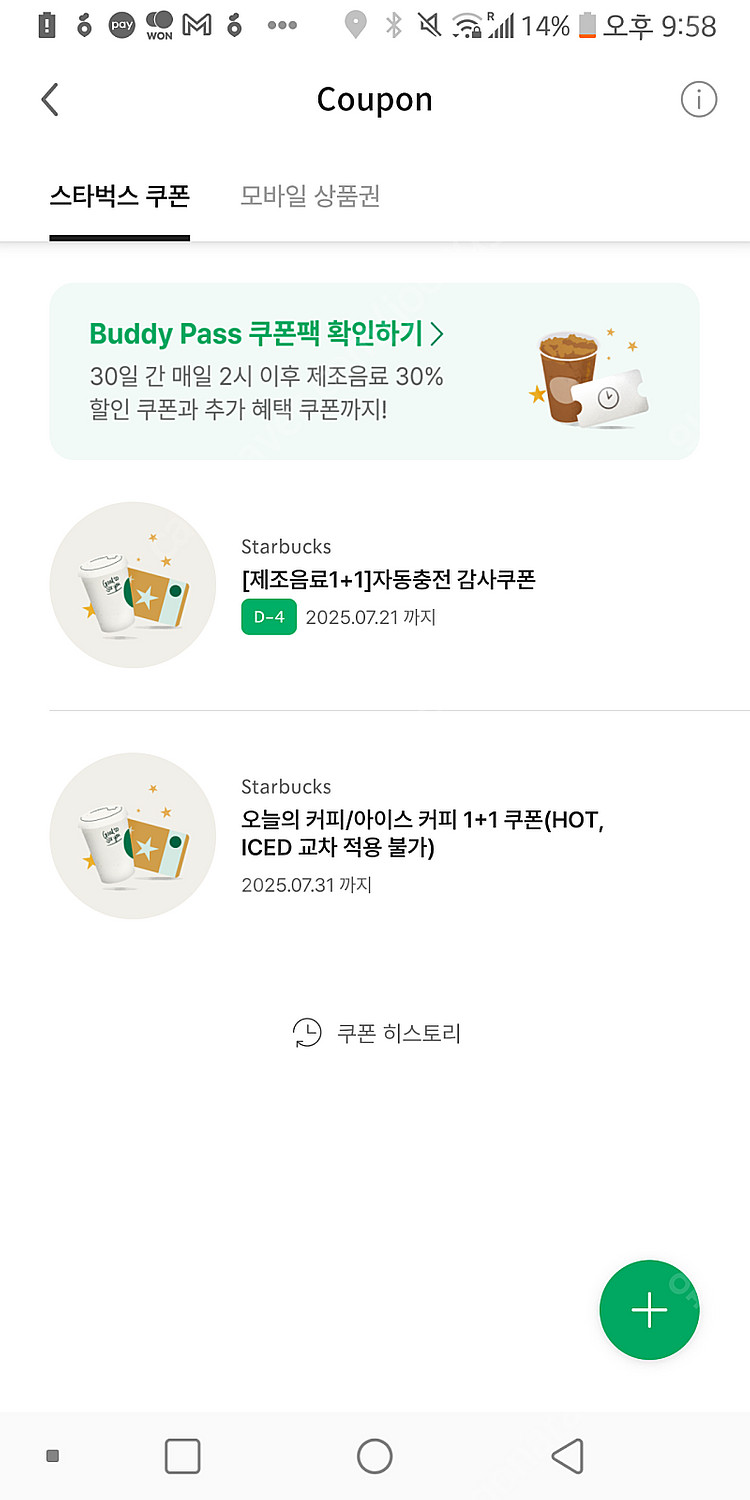Viewport: 750px width, 1500px height.
Task: Expand the Buddy Pass chevron arrow
Action: click(436, 333)
